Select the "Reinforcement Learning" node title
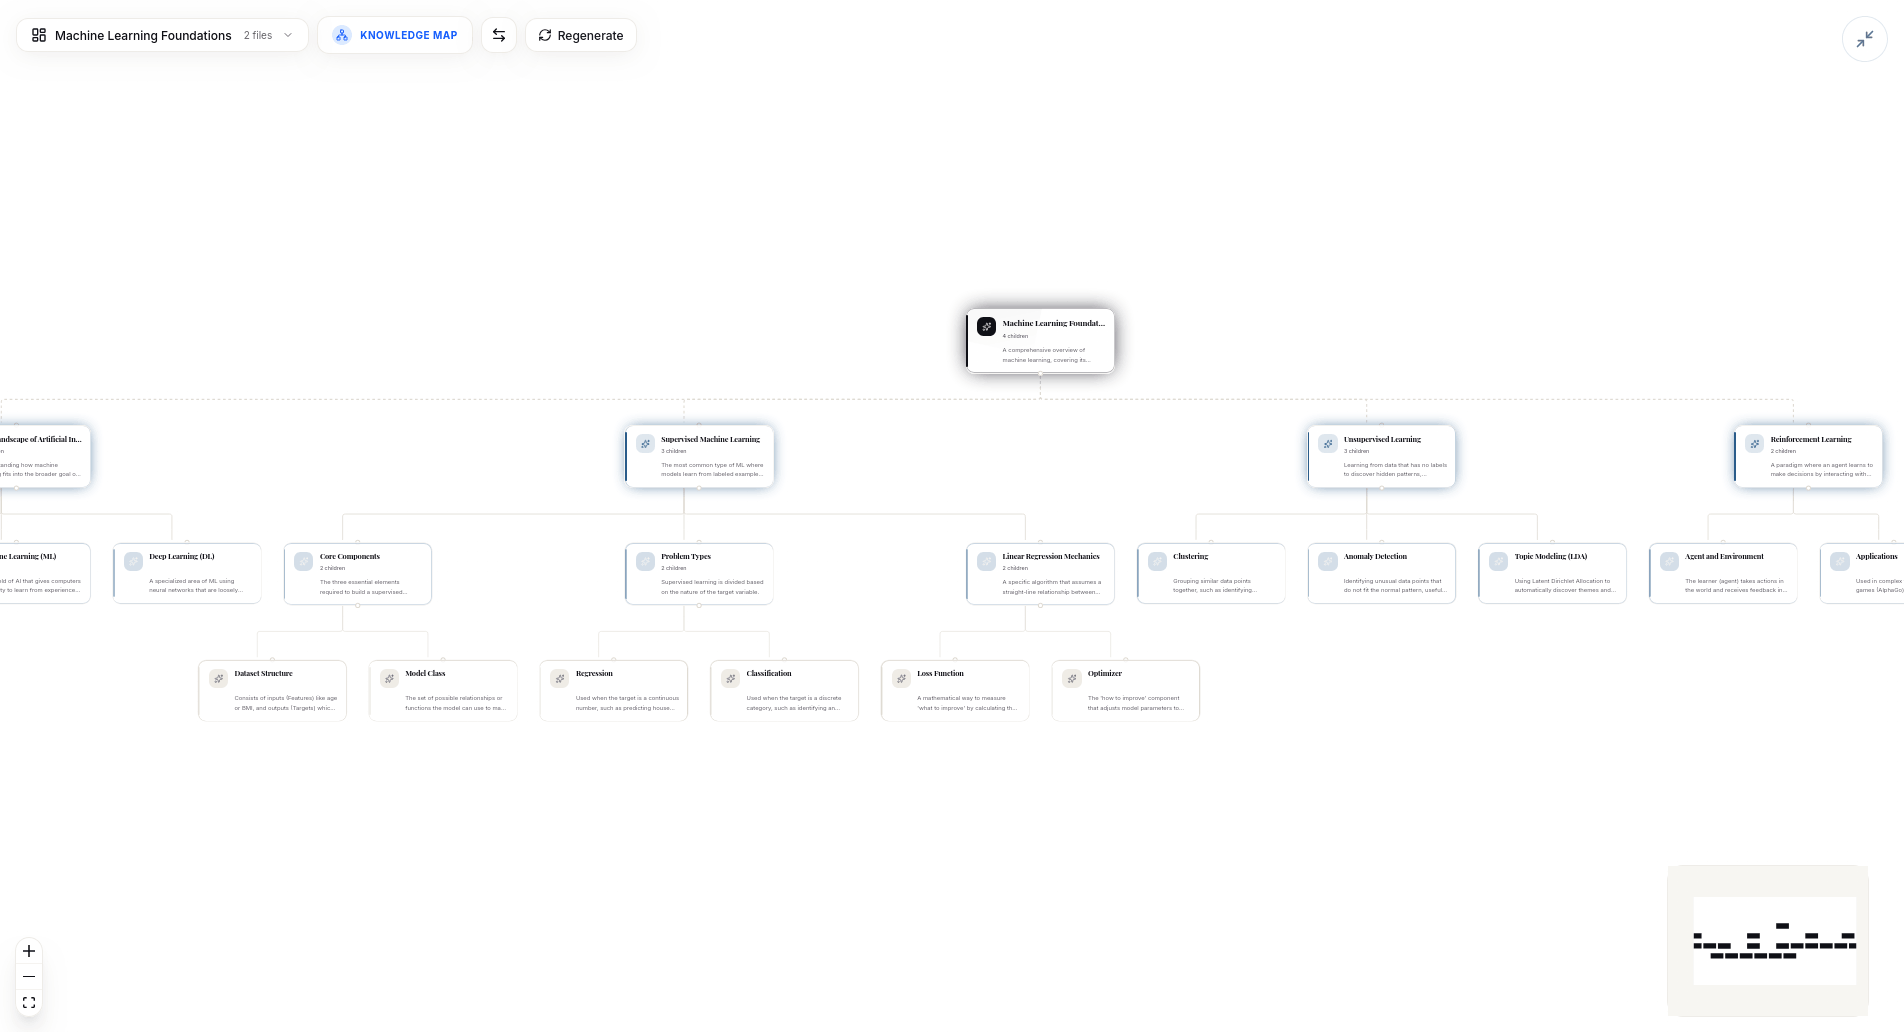Image resolution: width=1904 pixels, height=1032 pixels. (x=1811, y=439)
